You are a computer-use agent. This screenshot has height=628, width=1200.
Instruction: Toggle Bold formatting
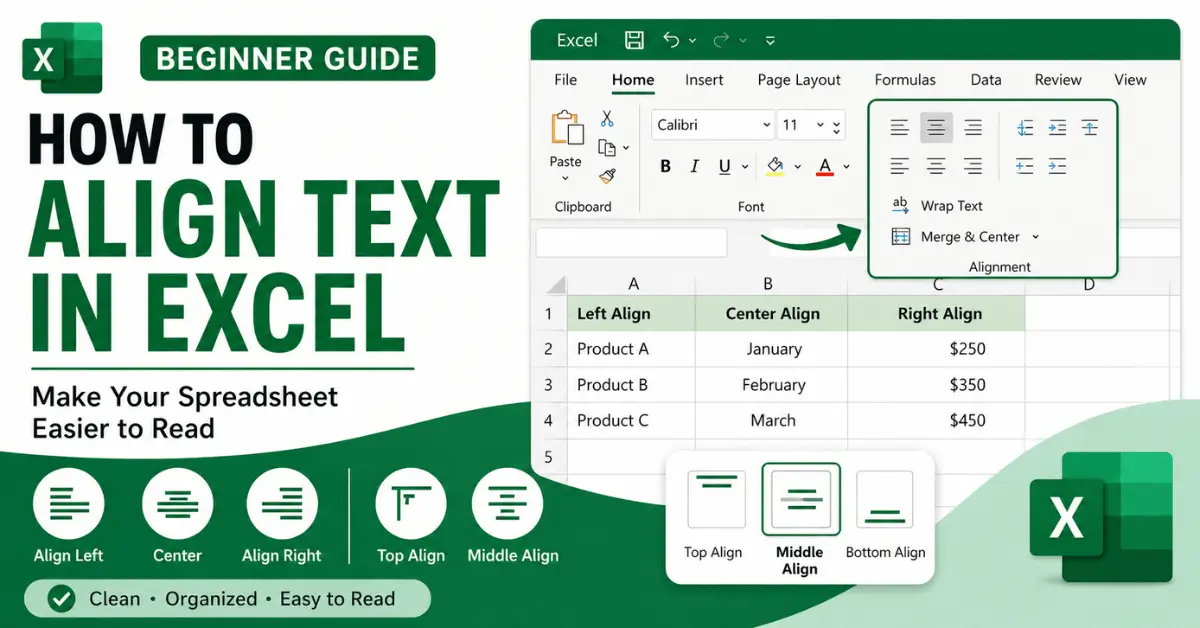[x=666, y=167]
